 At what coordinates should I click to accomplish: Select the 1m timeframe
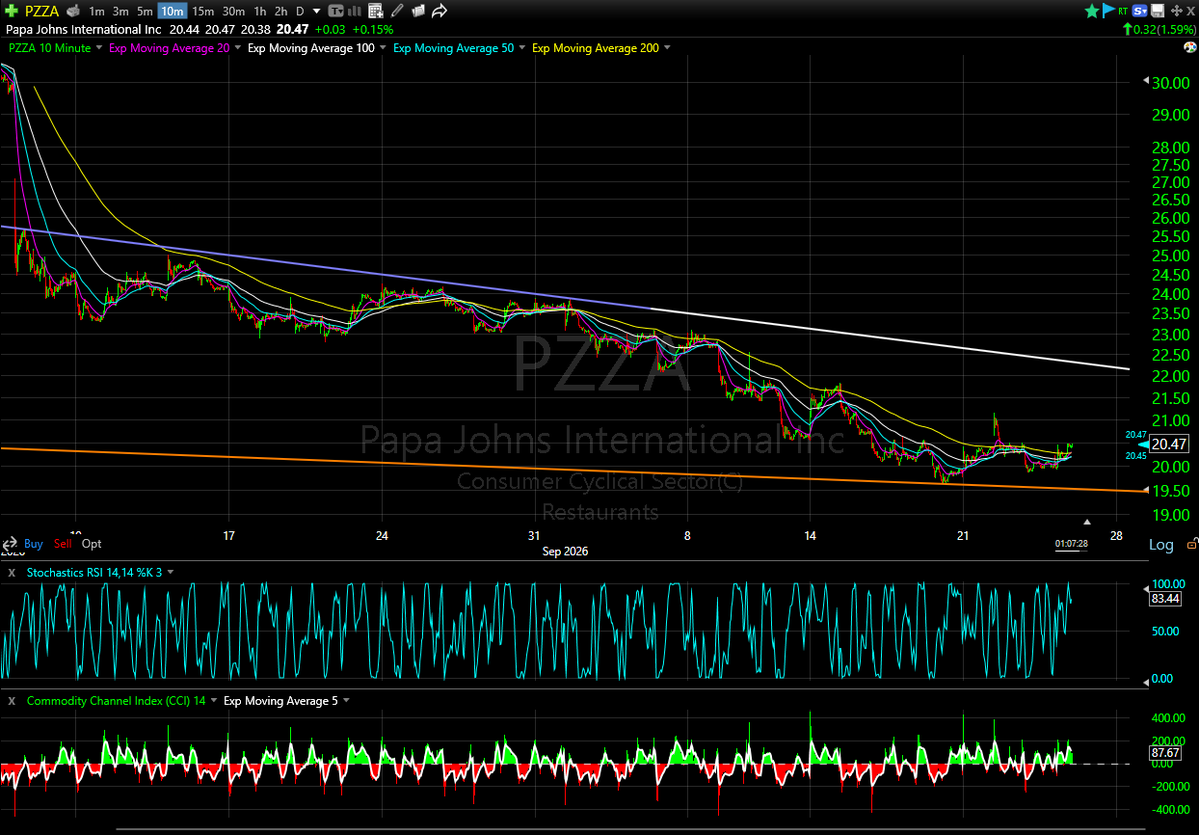click(x=96, y=11)
